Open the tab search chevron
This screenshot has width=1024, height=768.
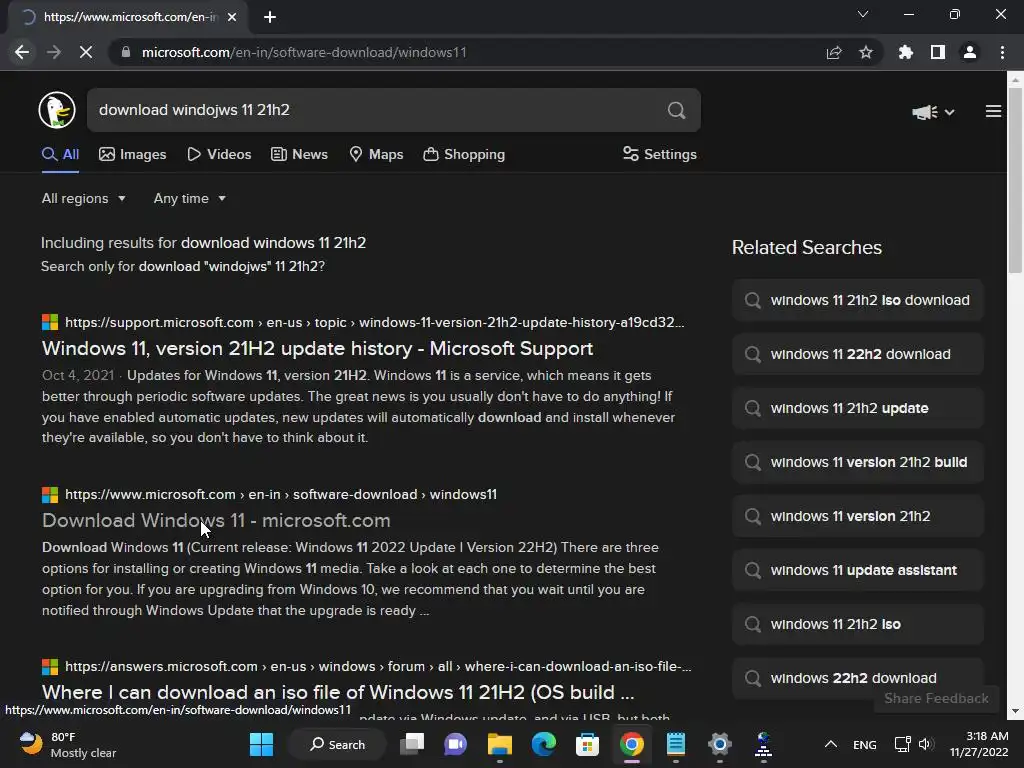coord(863,14)
